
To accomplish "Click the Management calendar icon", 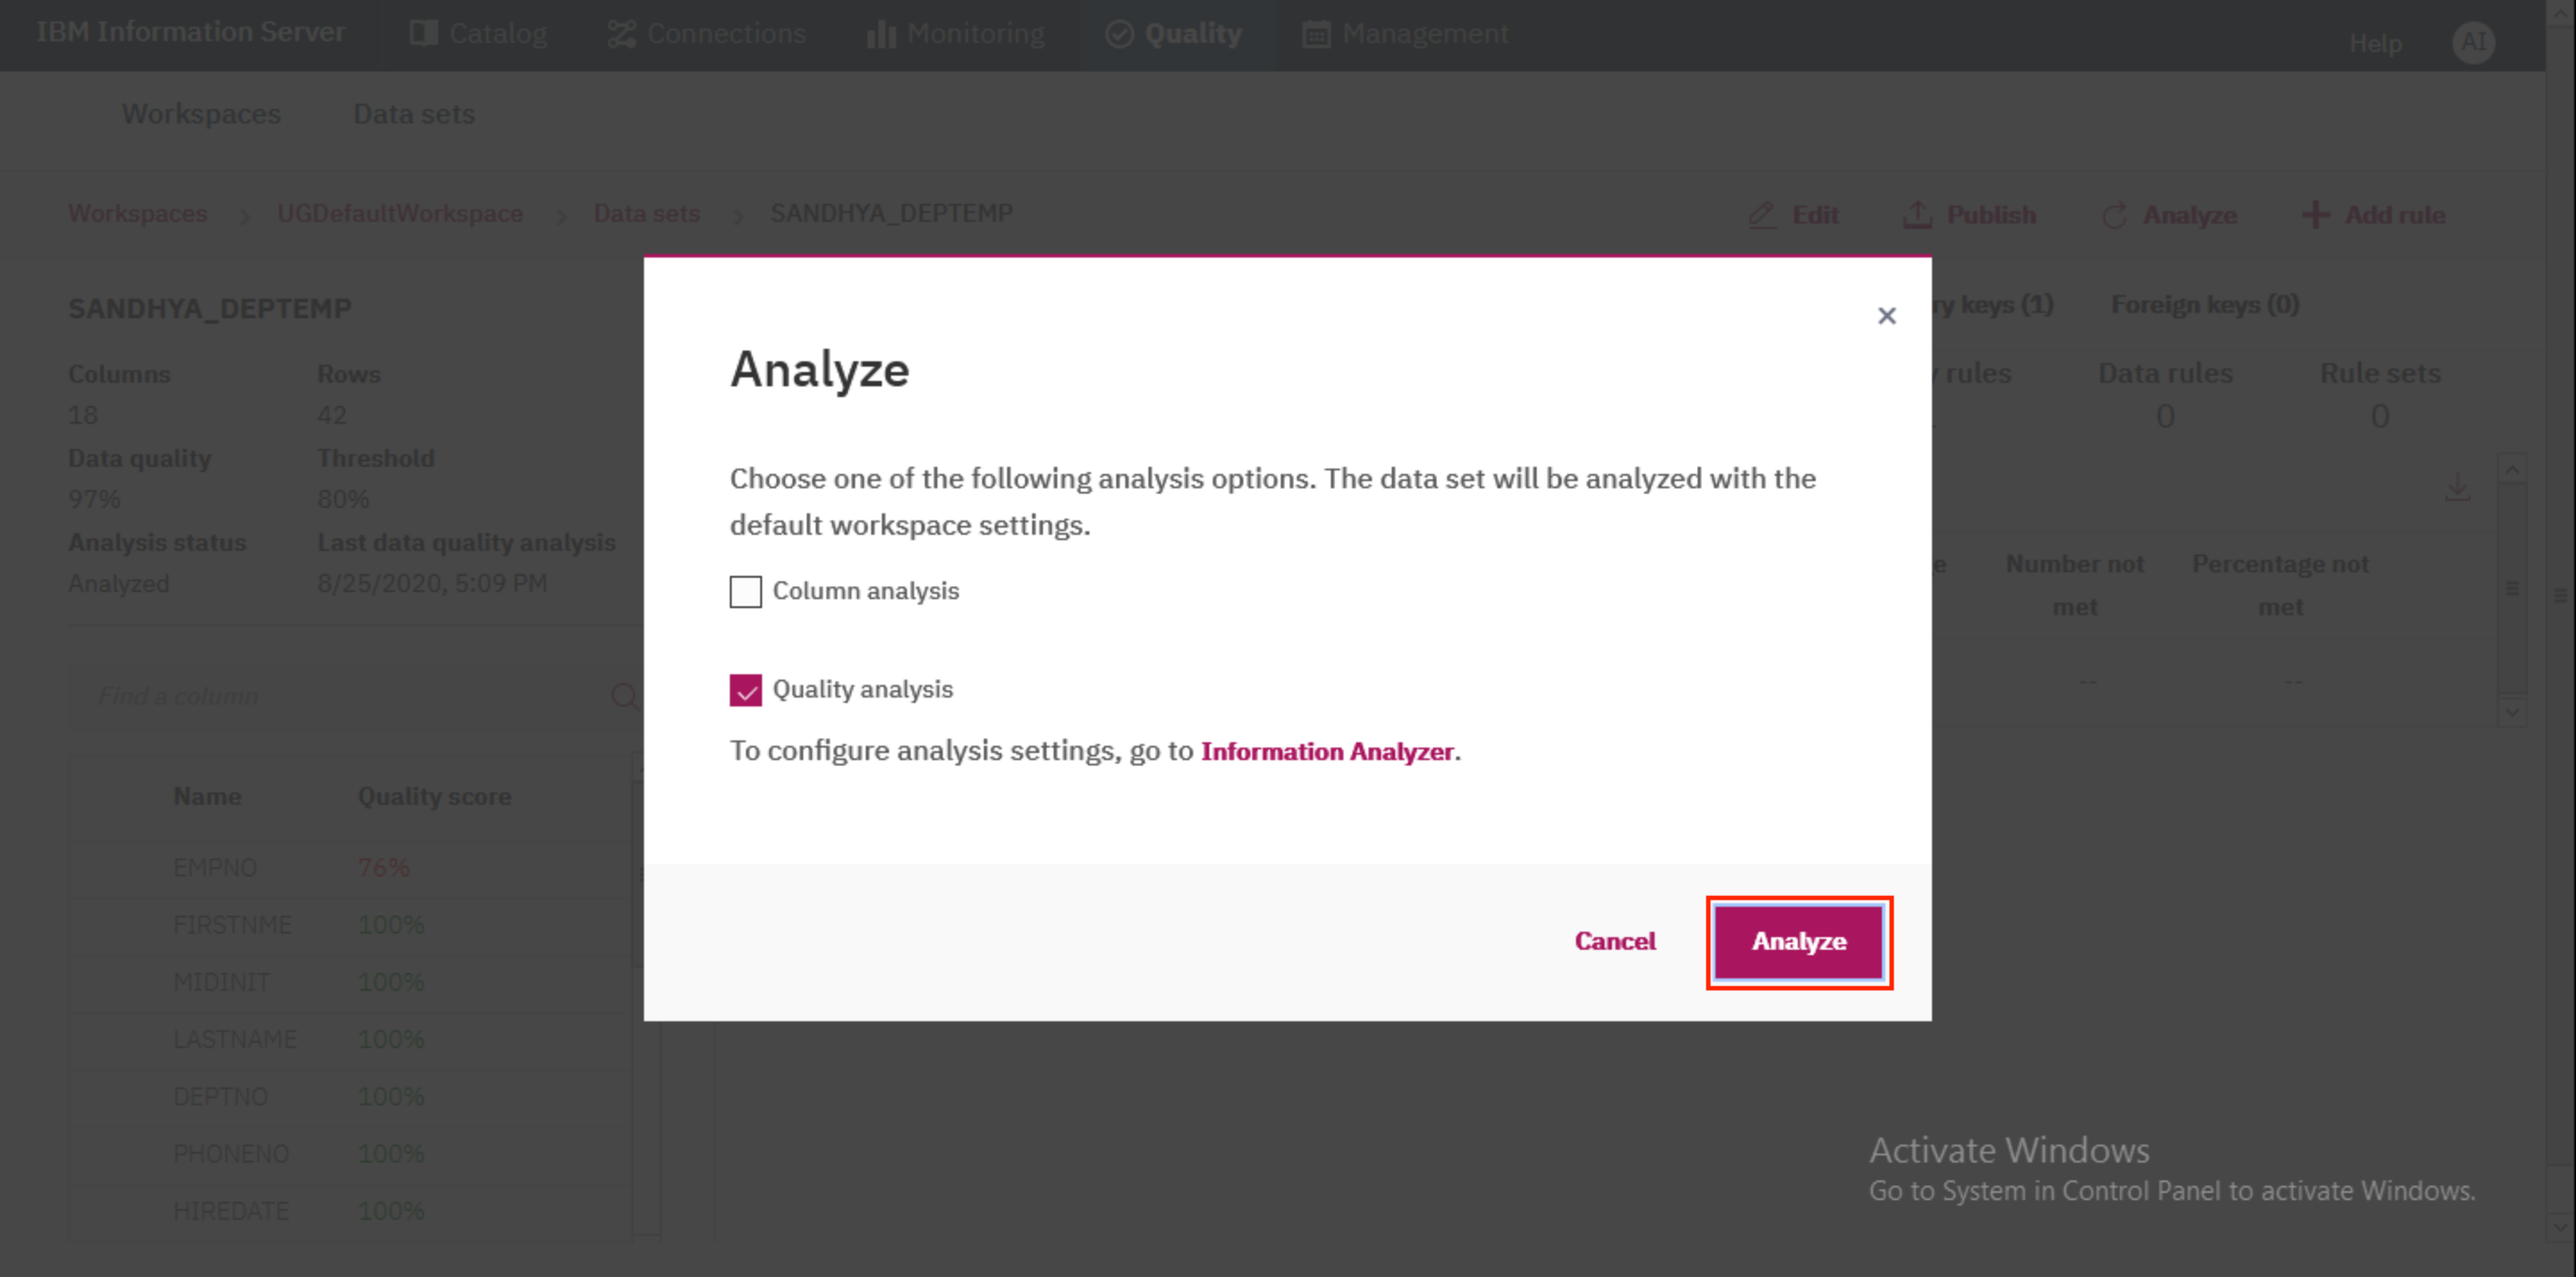I will click(1316, 34).
